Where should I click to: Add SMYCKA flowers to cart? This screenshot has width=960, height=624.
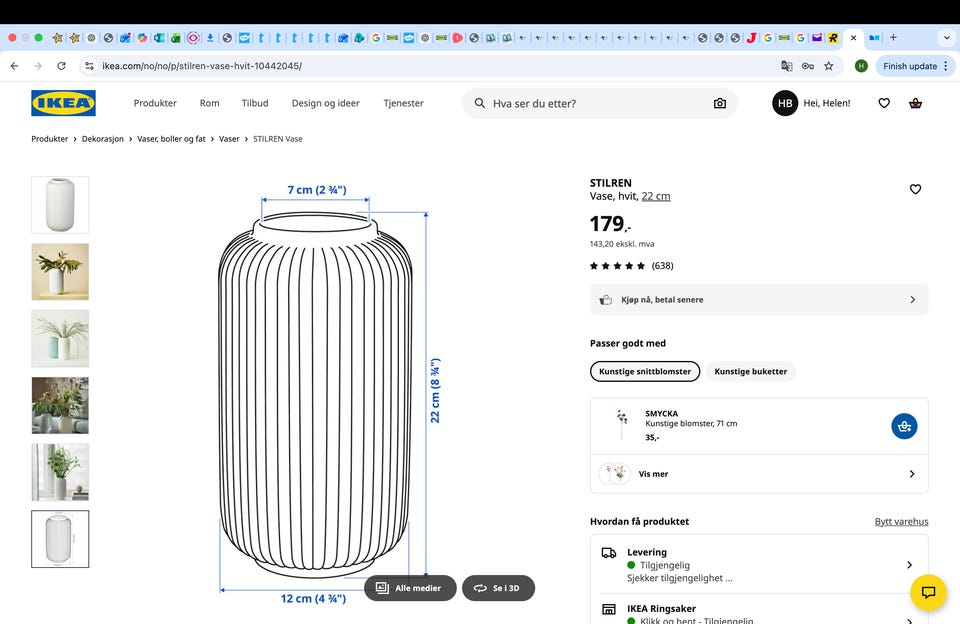pyautogui.click(x=904, y=426)
